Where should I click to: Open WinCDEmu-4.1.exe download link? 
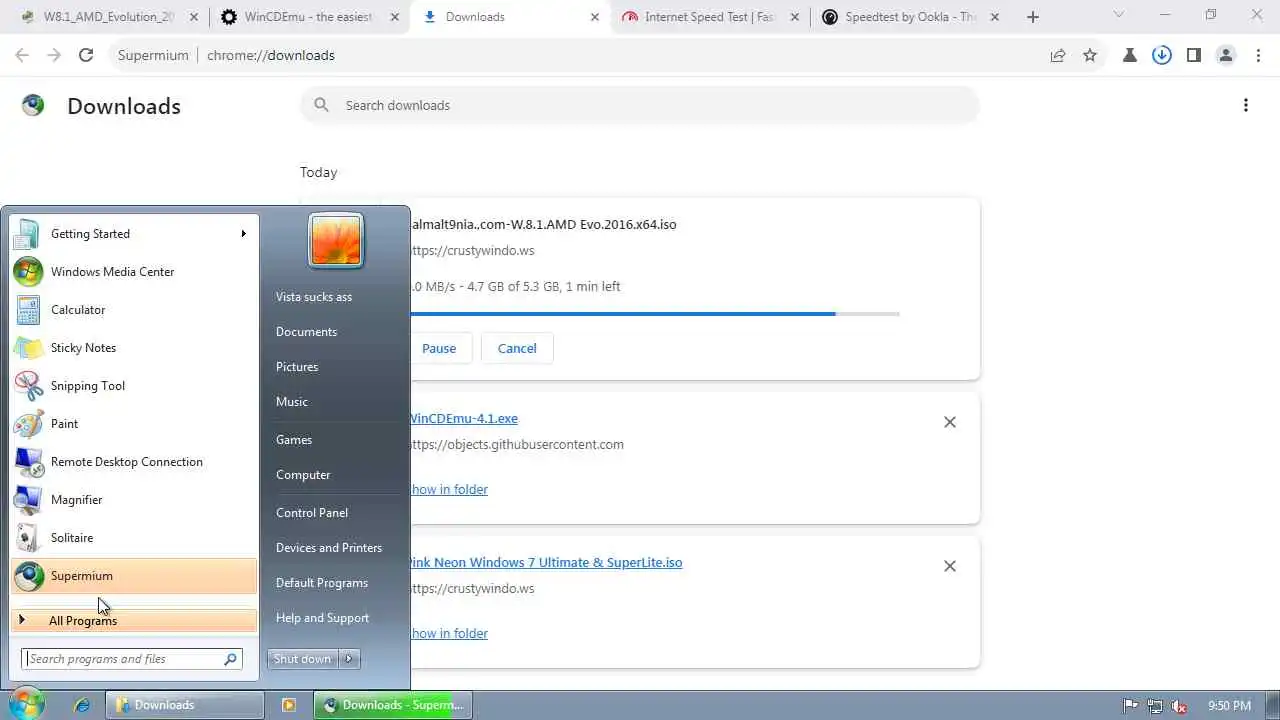coord(464,419)
